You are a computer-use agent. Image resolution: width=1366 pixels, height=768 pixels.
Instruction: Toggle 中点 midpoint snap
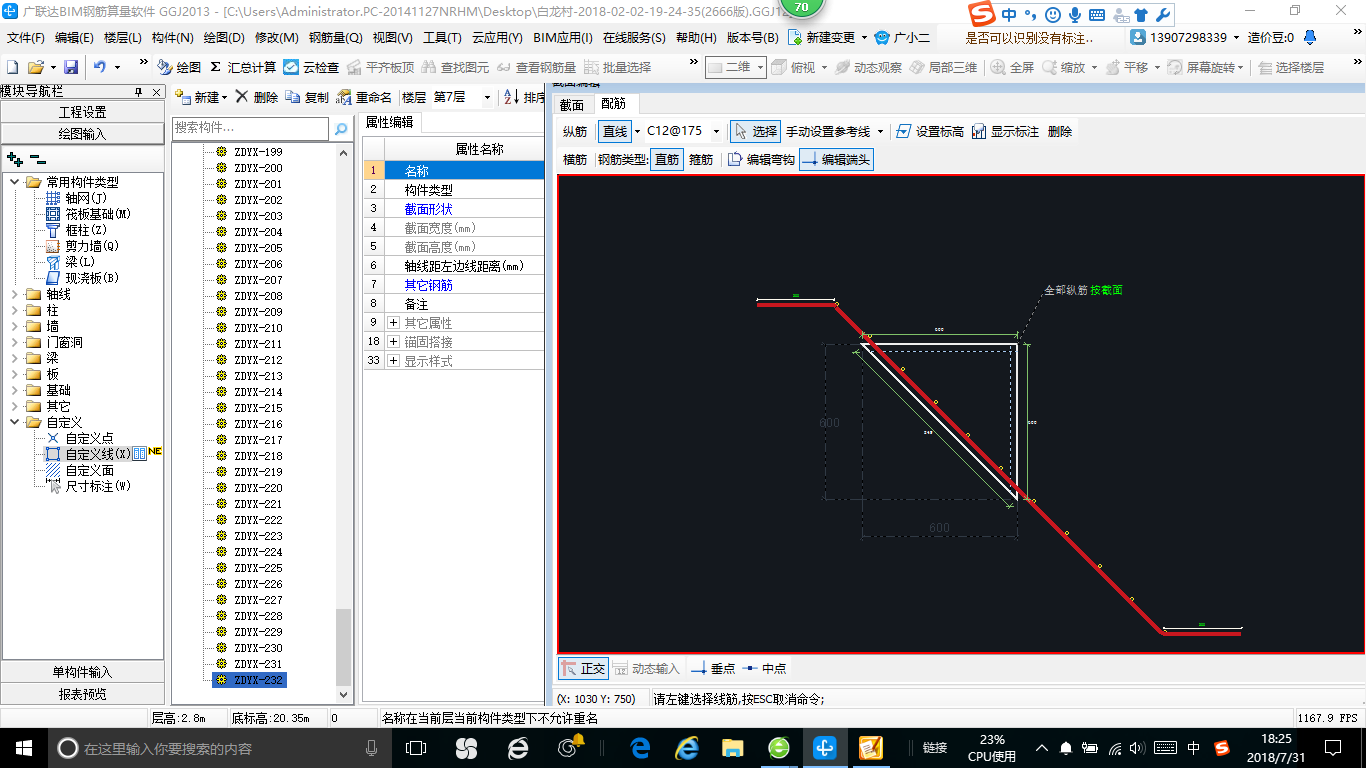coord(765,668)
